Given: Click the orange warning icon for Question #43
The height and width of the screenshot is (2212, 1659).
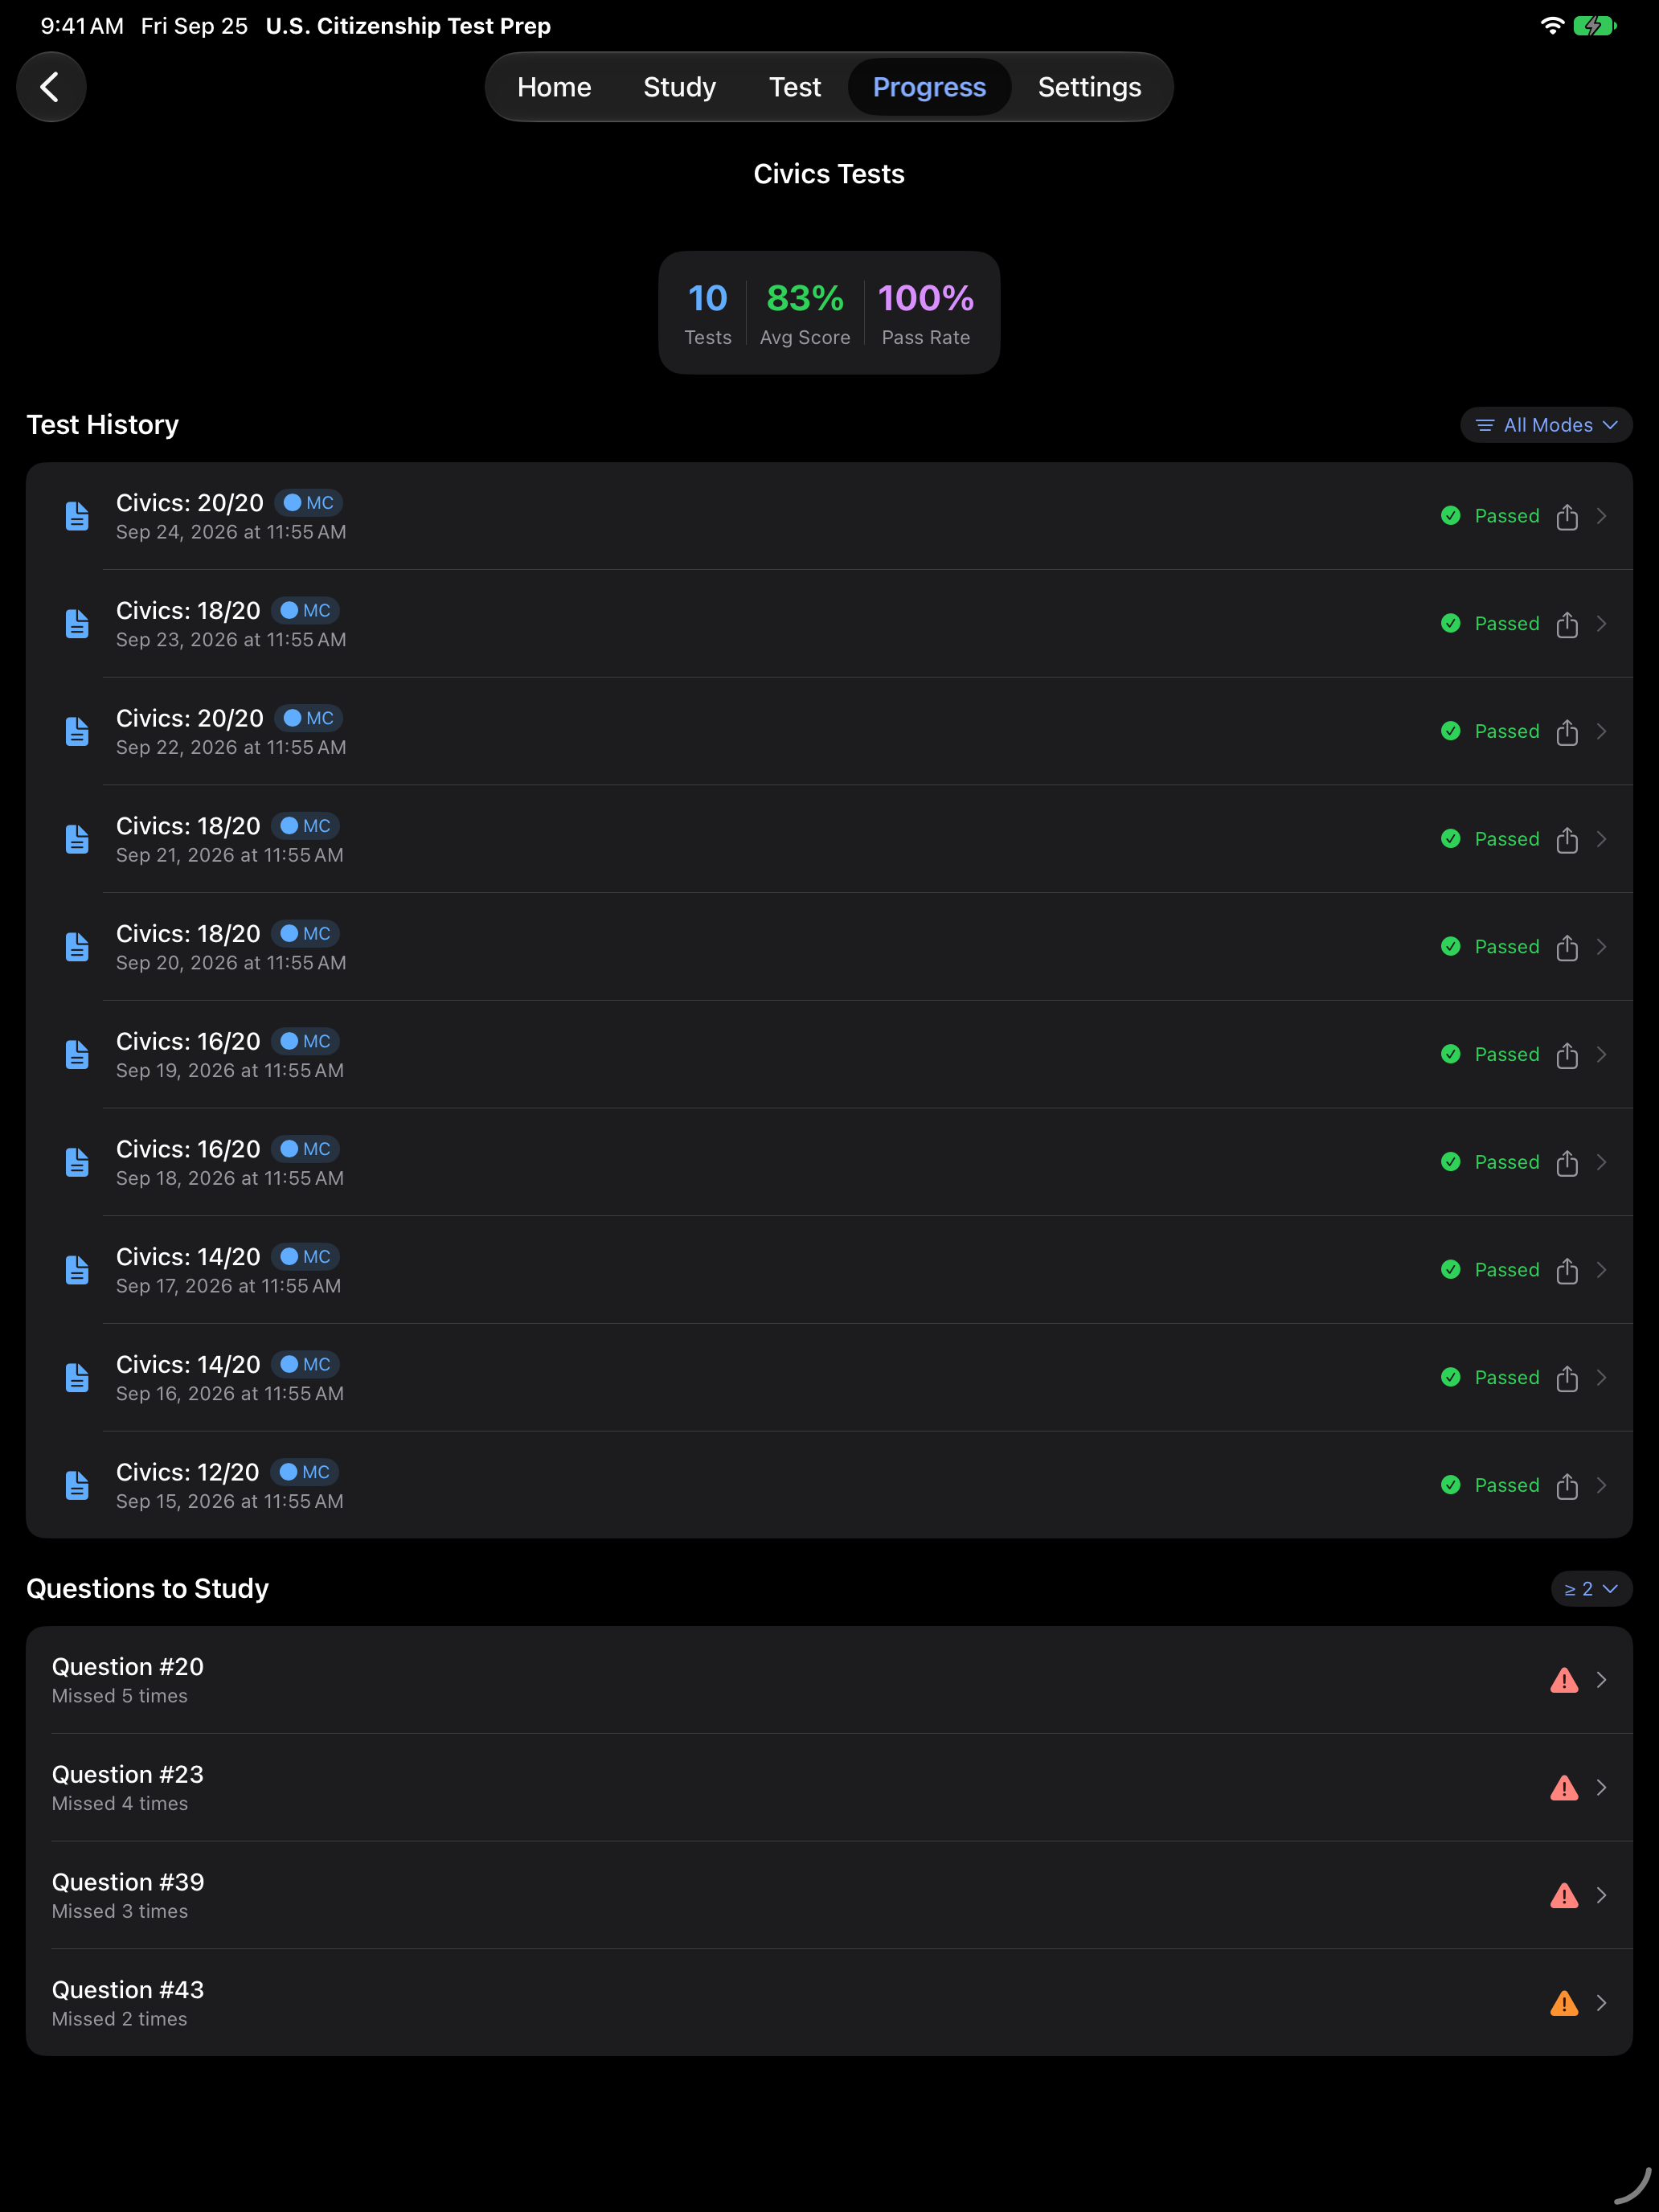Looking at the screenshot, I should pyautogui.click(x=1564, y=2003).
